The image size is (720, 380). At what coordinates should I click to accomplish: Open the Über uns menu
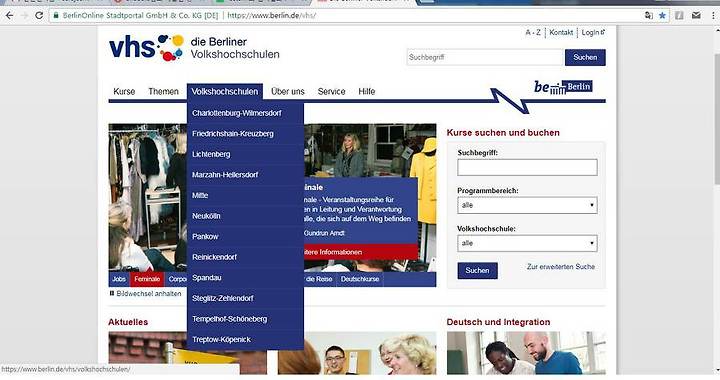287,91
